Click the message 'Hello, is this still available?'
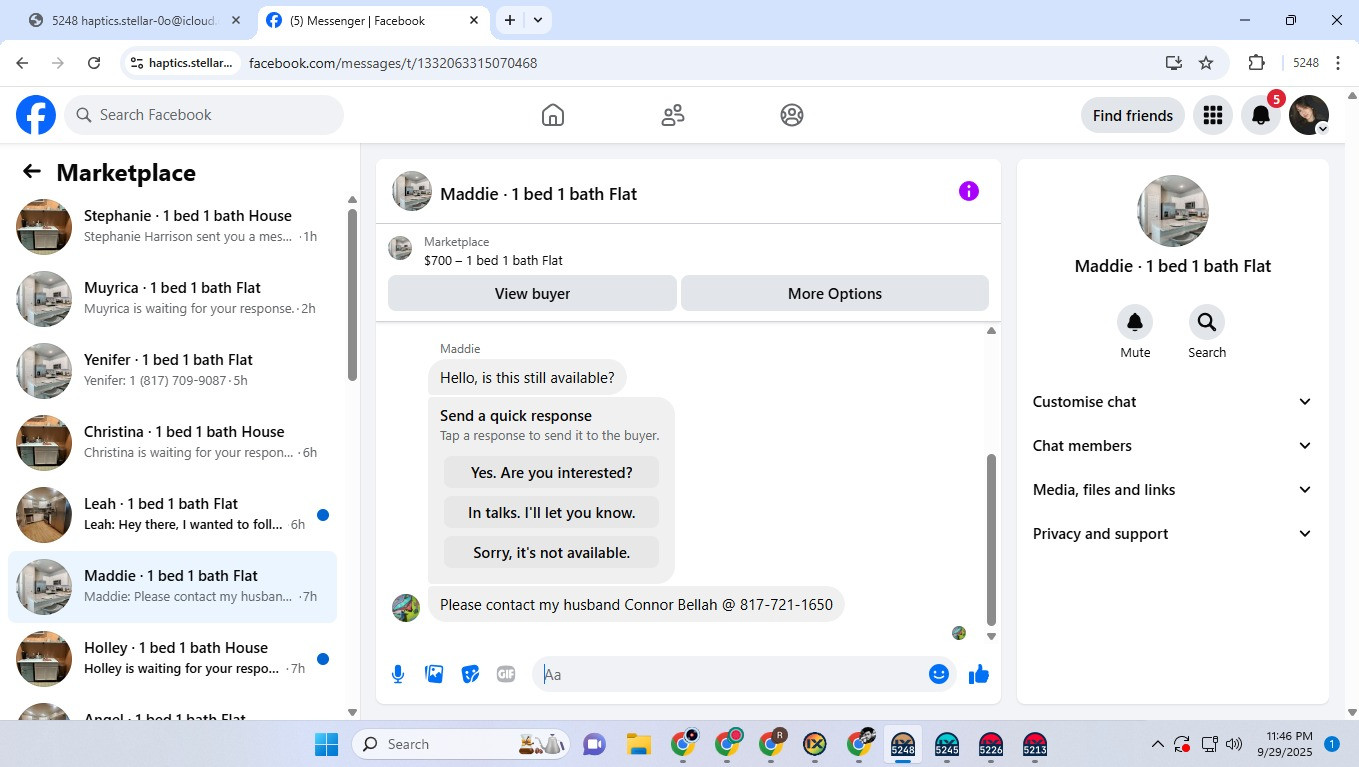This screenshot has height=767, width=1359. click(x=527, y=378)
